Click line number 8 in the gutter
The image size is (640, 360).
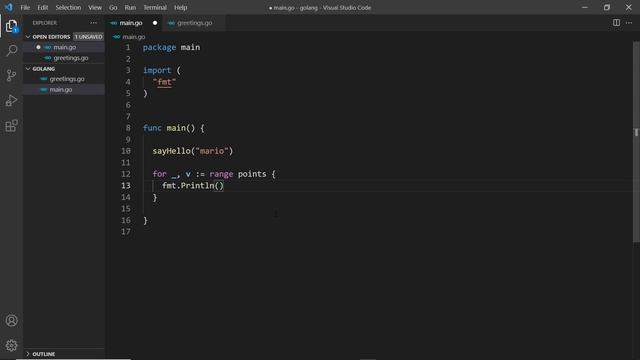128,128
